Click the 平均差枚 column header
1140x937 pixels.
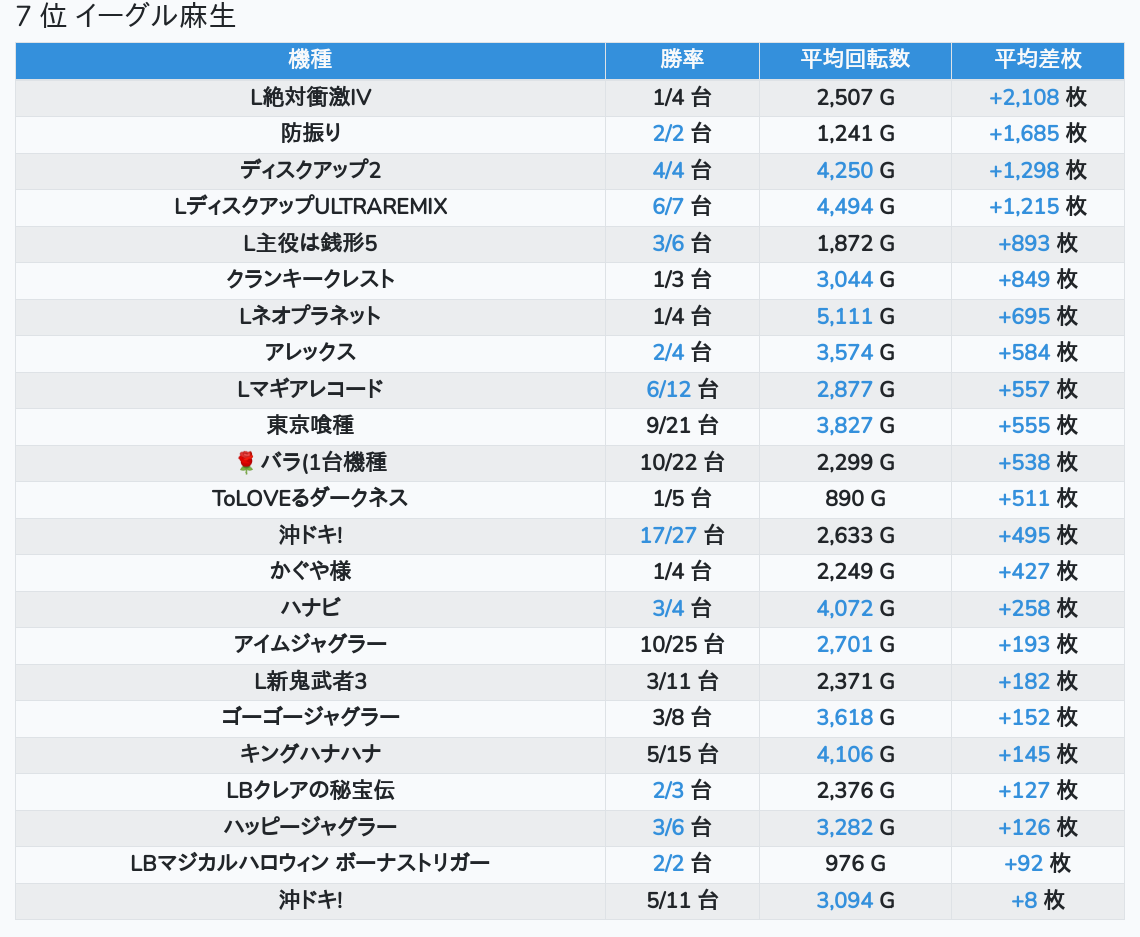click(1038, 60)
